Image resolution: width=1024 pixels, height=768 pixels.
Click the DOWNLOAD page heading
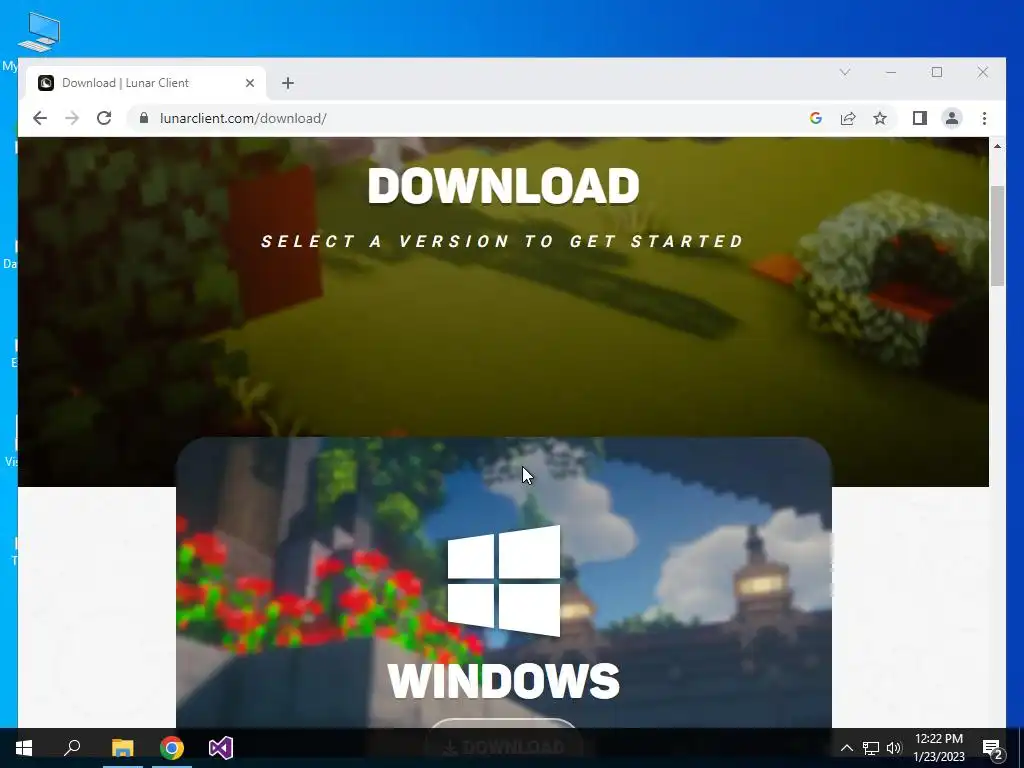(504, 186)
